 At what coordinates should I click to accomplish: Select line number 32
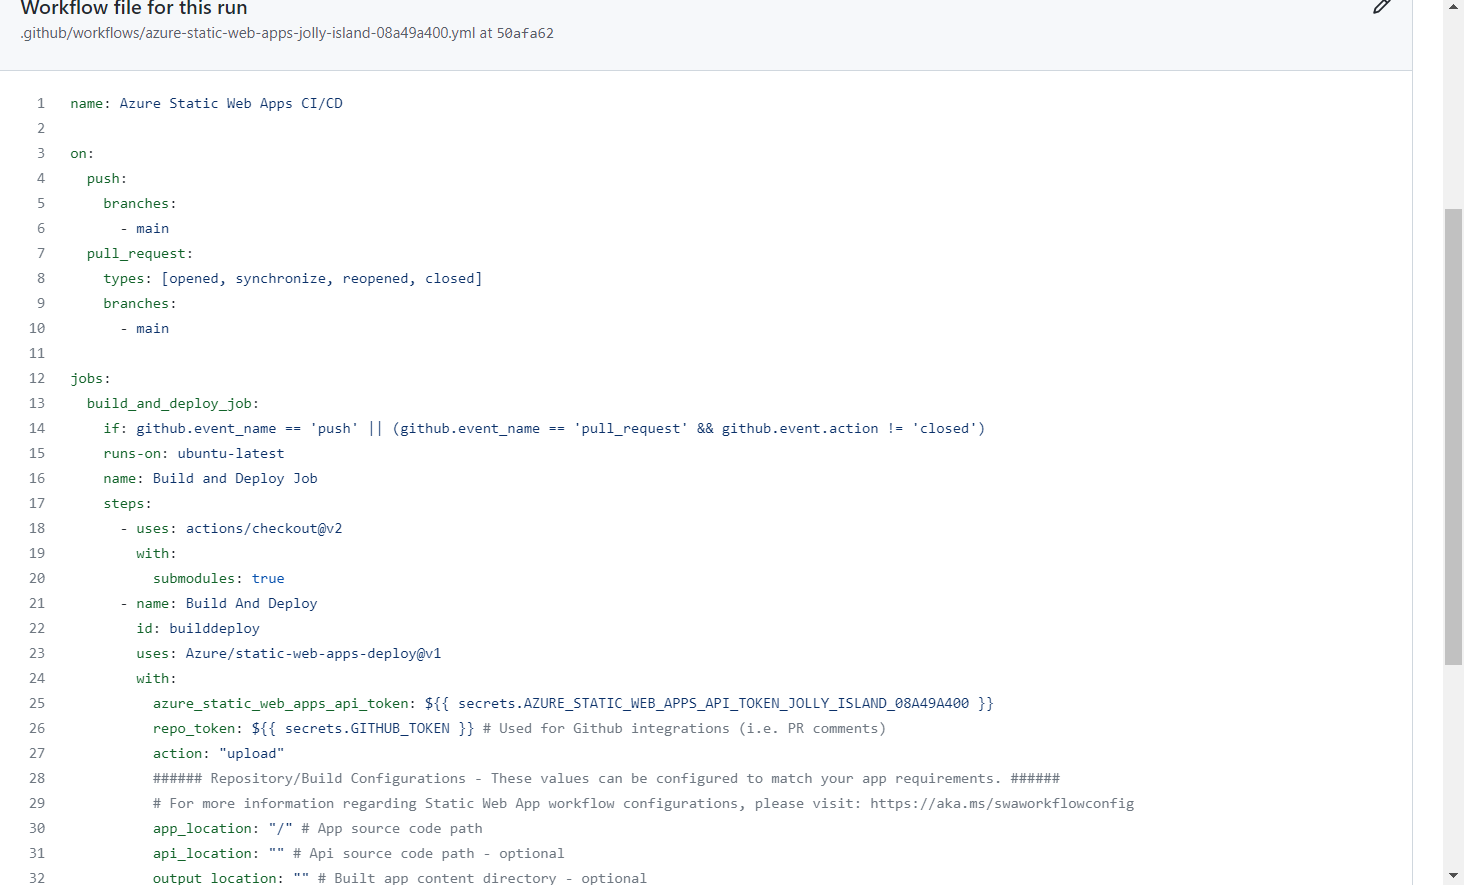point(36,878)
